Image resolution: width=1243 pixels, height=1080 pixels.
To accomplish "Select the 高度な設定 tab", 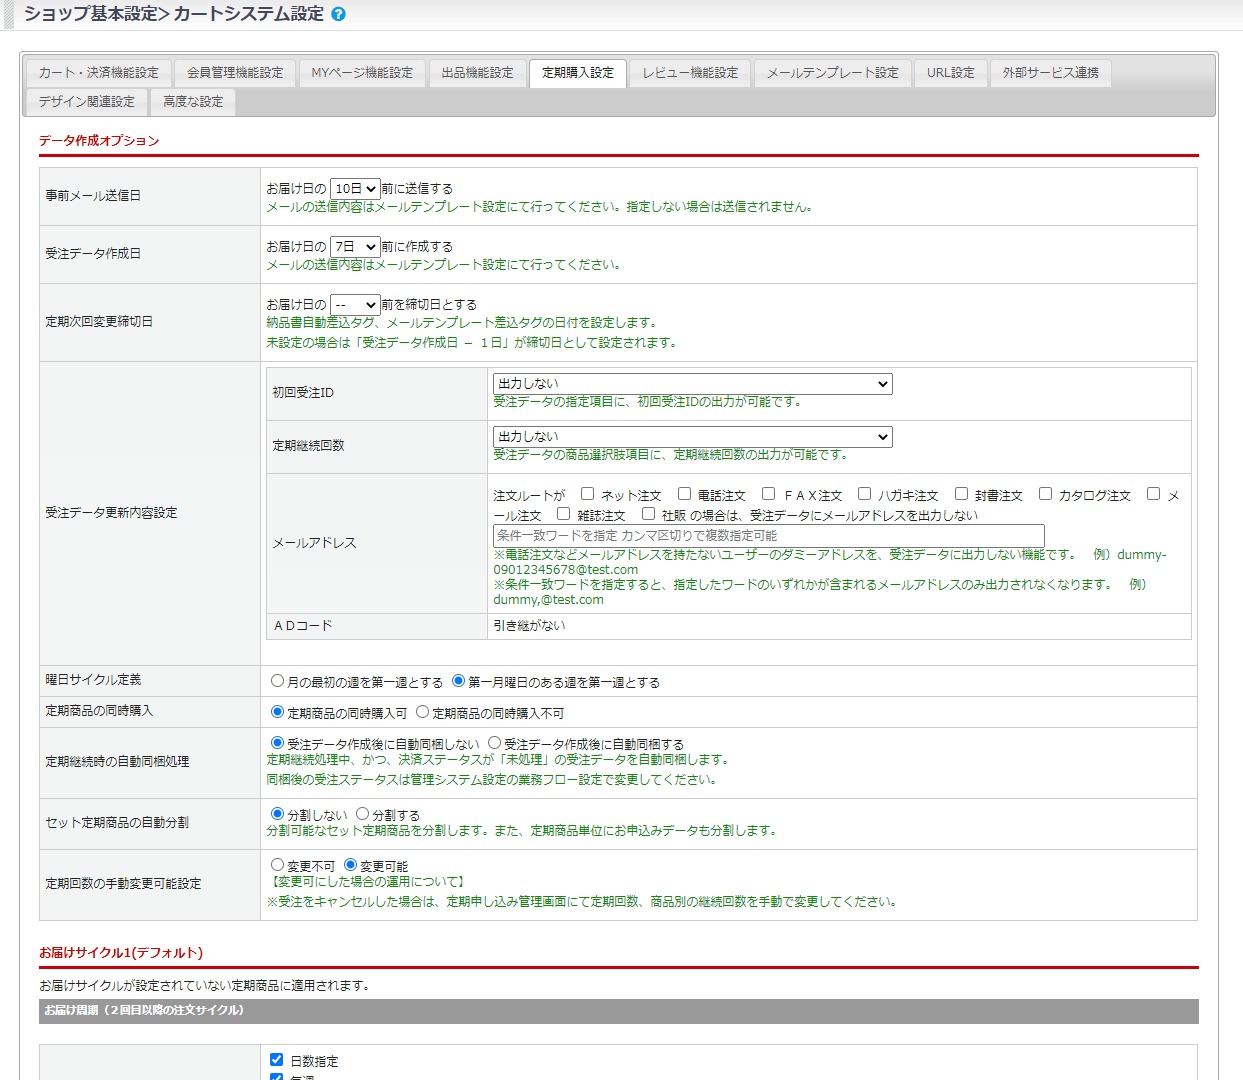I will pos(193,102).
